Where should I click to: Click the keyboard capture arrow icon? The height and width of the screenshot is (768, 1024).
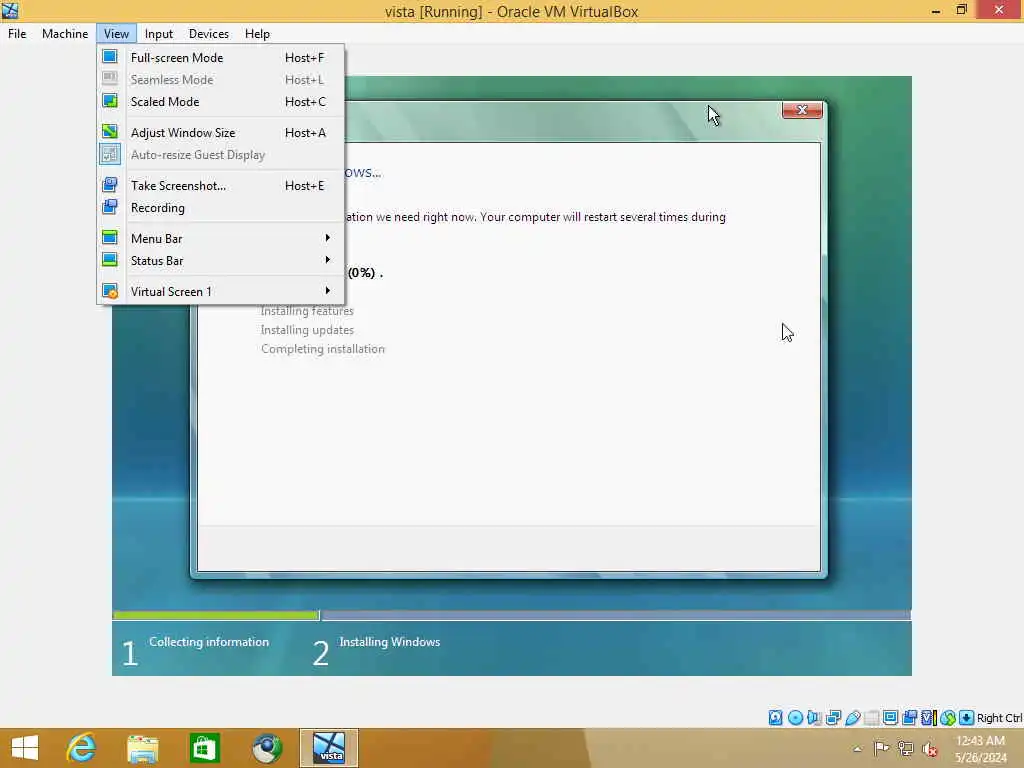(967, 718)
